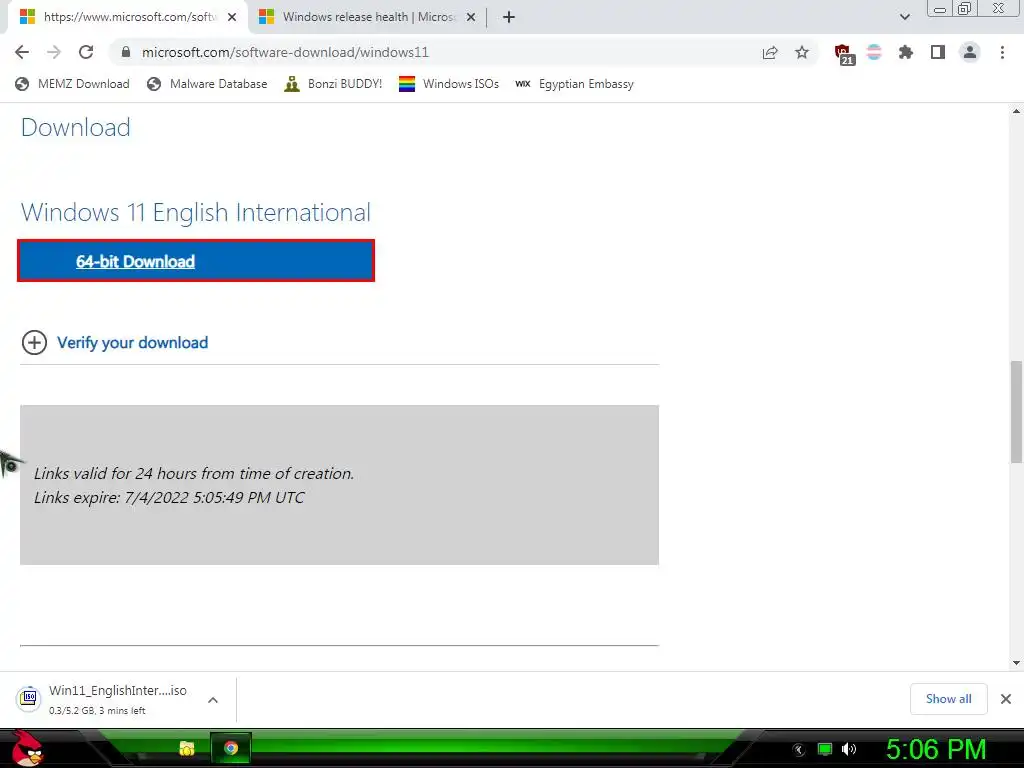Close the microsoft.com software tab

point(232,17)
